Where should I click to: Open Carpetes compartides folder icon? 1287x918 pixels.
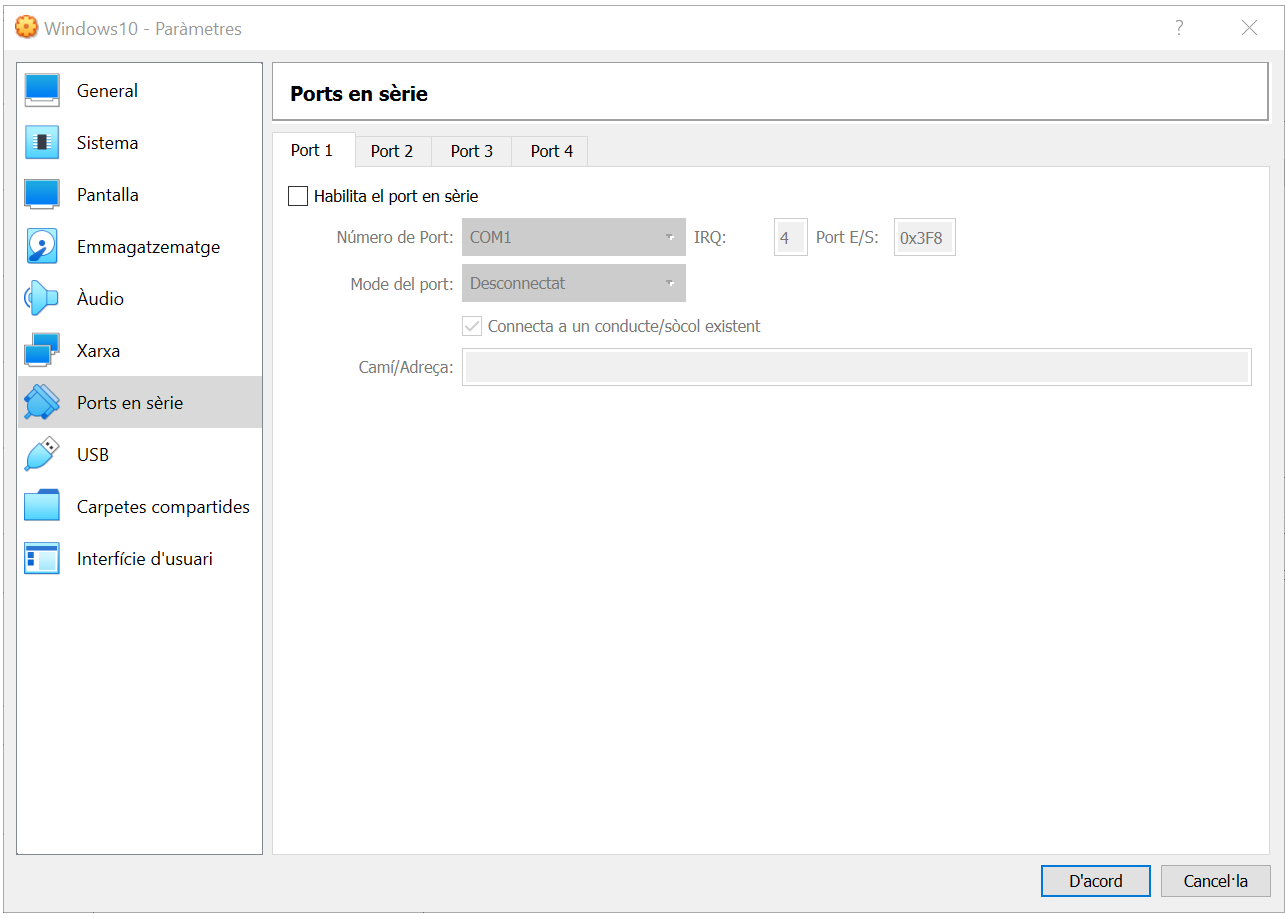click(x=42, y=507)
